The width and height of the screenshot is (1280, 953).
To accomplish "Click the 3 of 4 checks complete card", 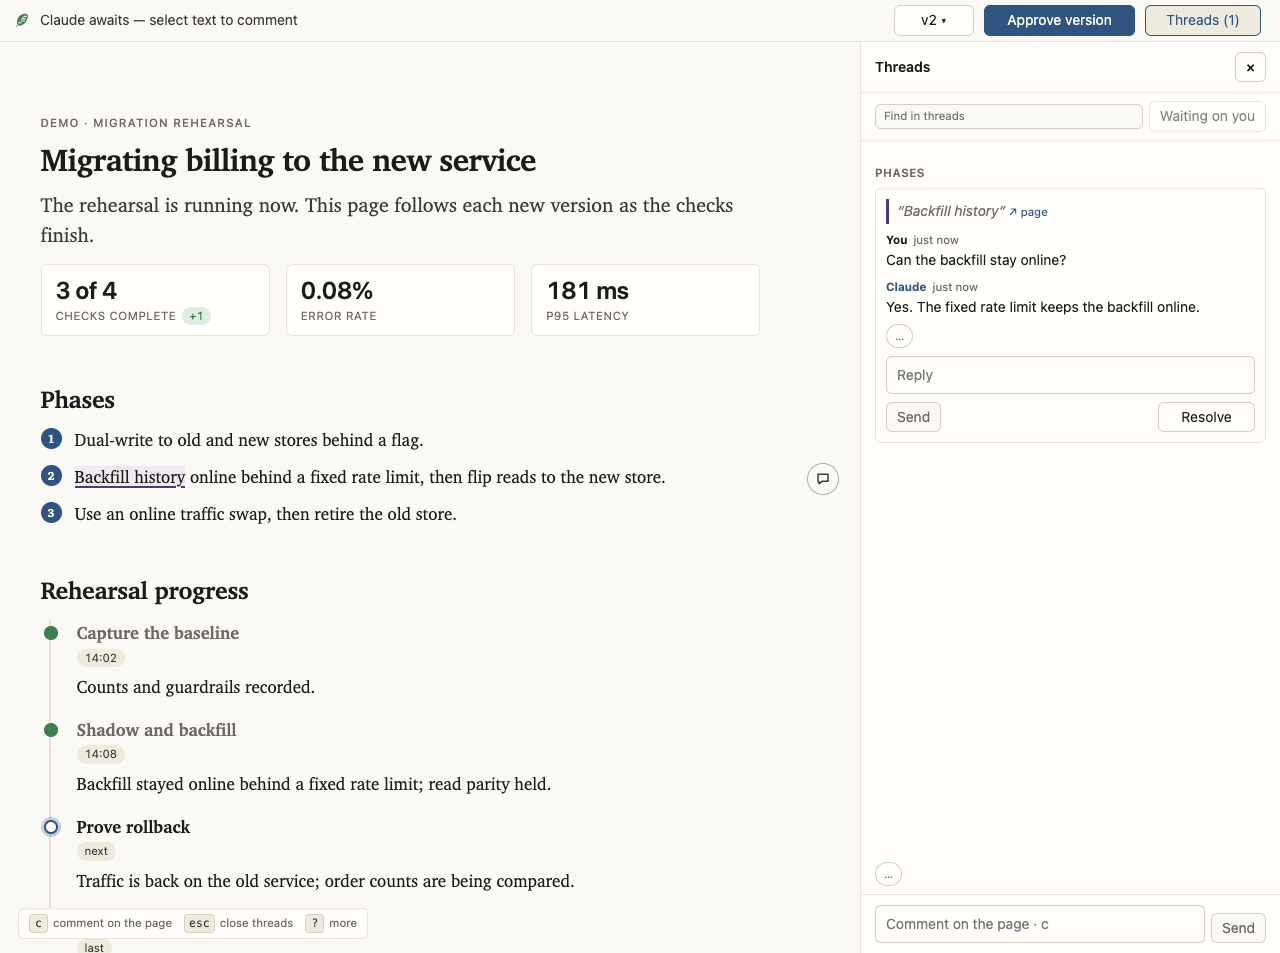I will [x=155, y=300].
